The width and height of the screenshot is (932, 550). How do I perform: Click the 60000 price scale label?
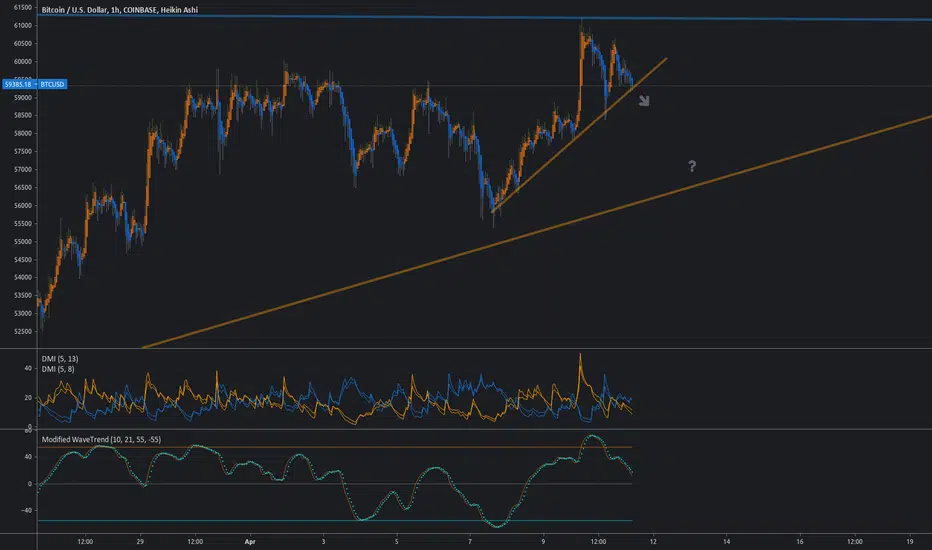tap(23, 62)
